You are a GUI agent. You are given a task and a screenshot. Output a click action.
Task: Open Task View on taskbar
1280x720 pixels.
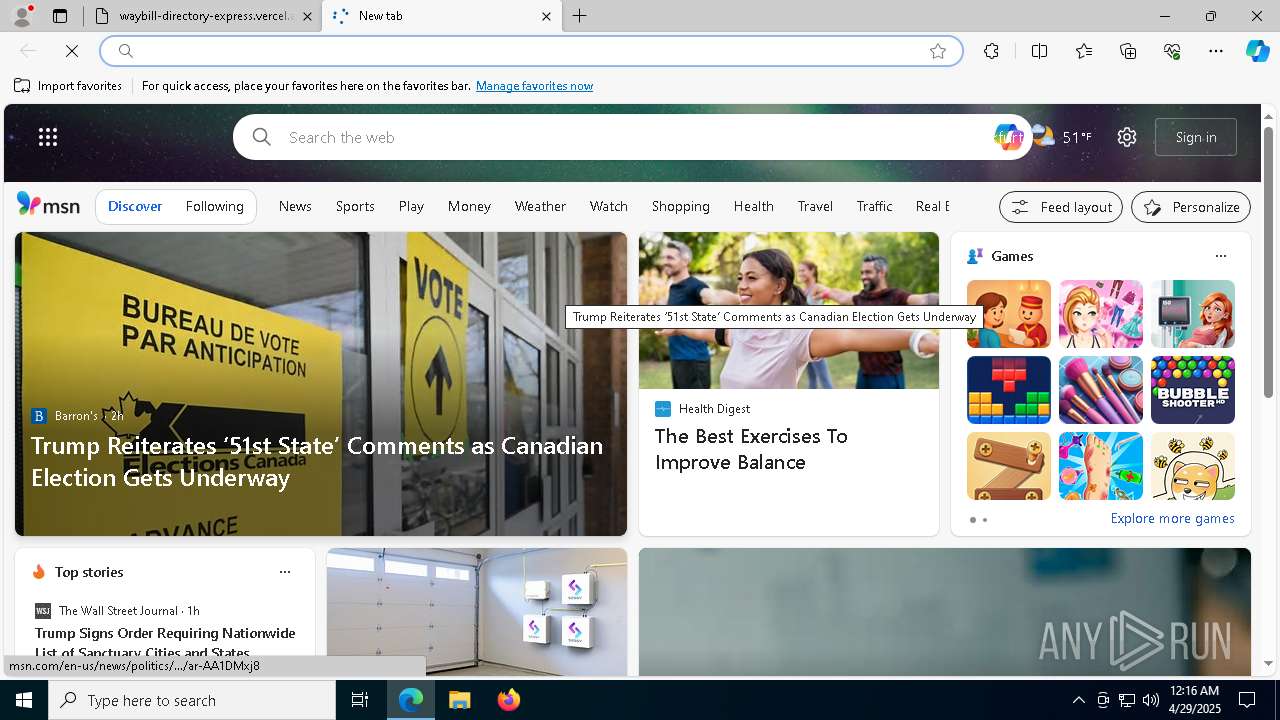(360, 700)
